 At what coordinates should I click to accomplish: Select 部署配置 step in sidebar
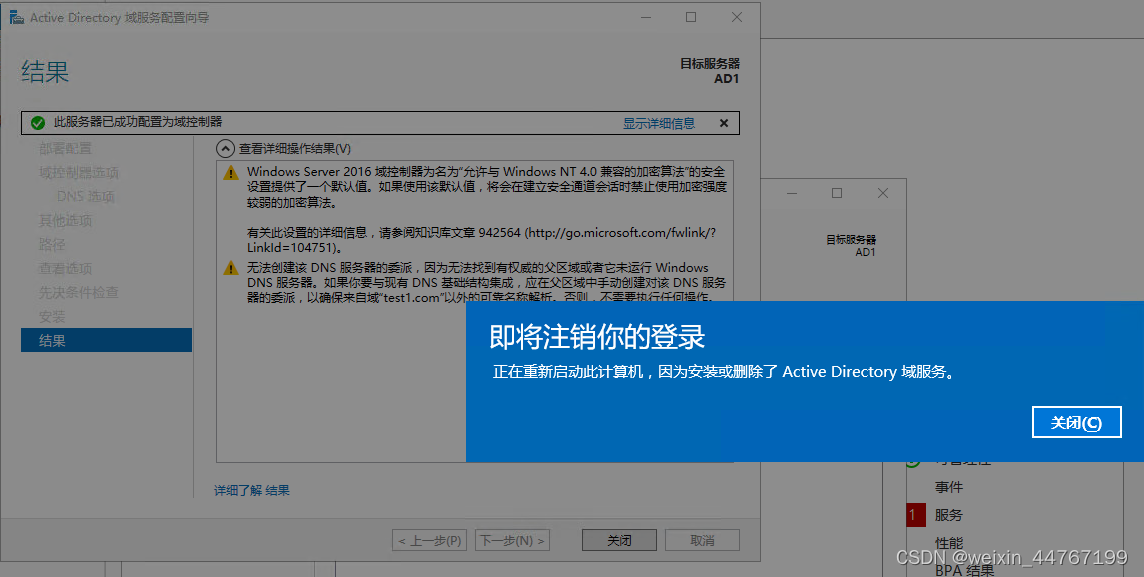[65, 149]
